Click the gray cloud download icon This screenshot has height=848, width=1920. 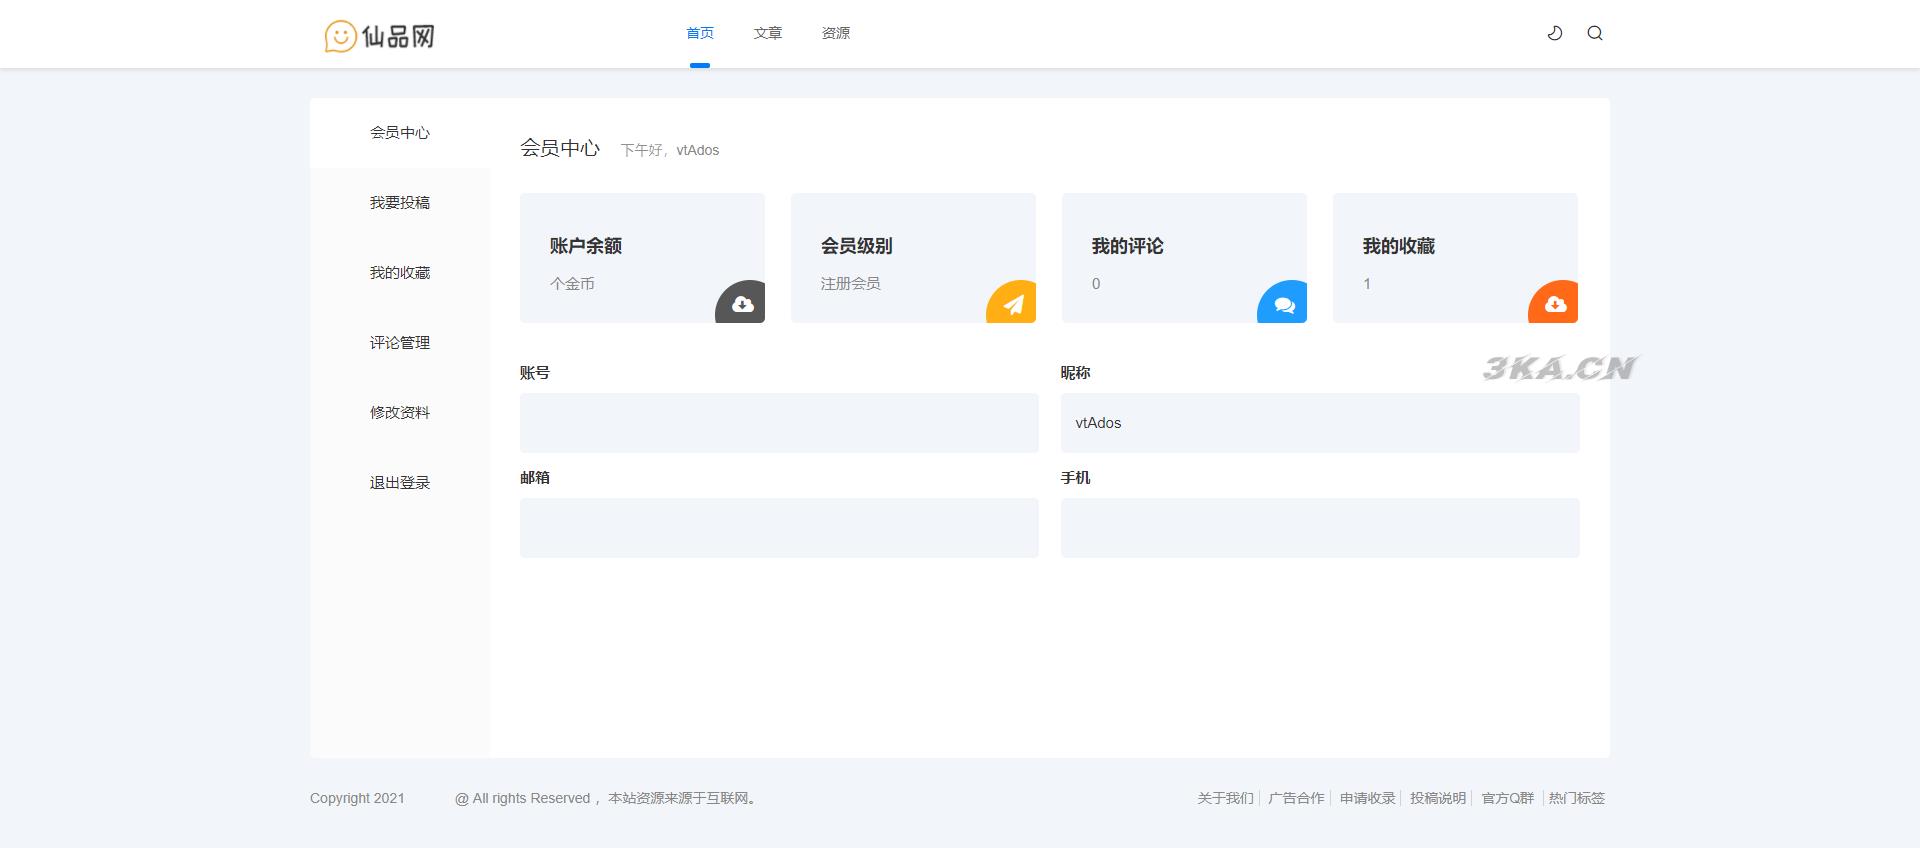pyautogui.click(x=742, y=304)
